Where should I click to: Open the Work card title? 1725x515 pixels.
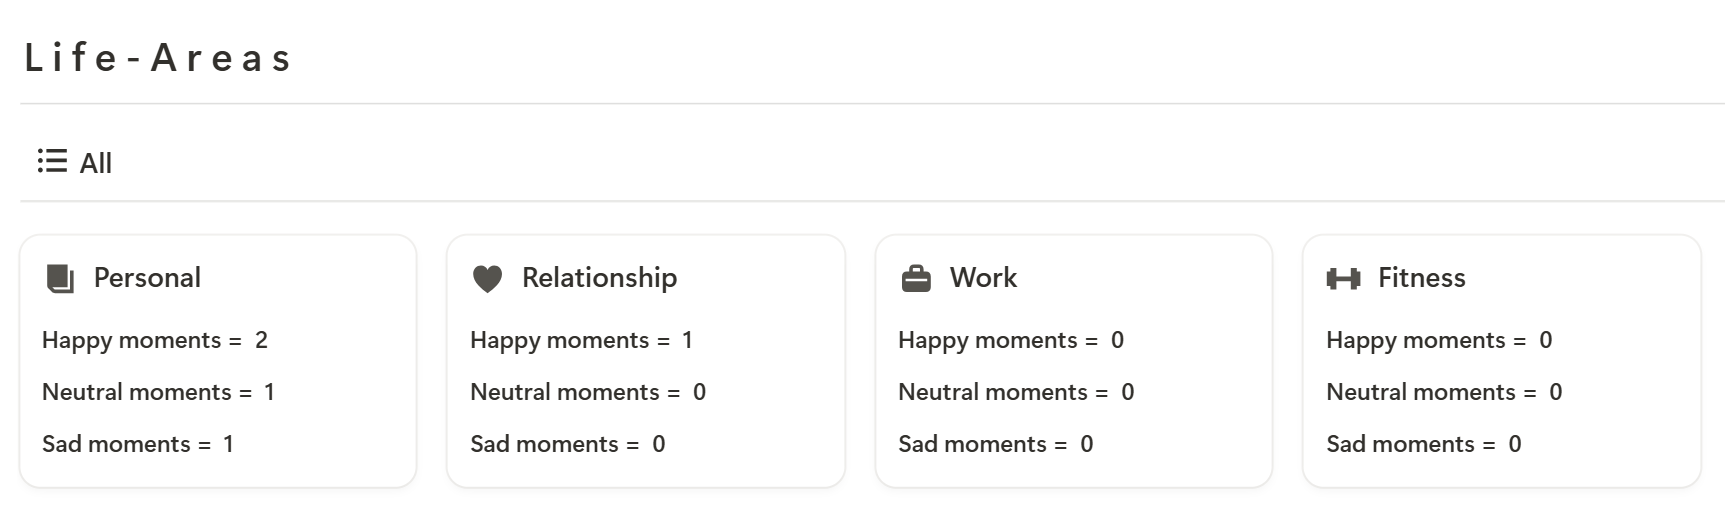tap(983, 278)
